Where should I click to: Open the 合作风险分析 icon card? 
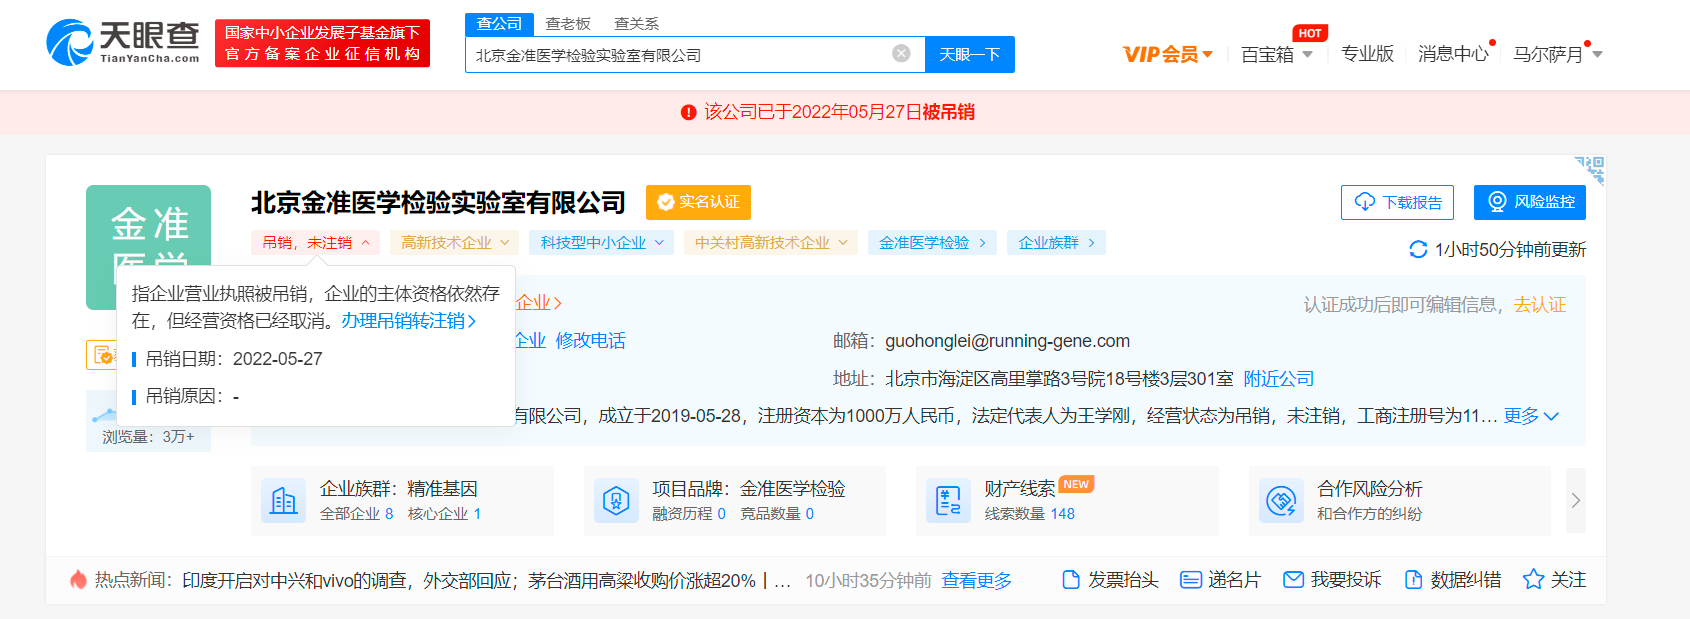(1281, 500)
